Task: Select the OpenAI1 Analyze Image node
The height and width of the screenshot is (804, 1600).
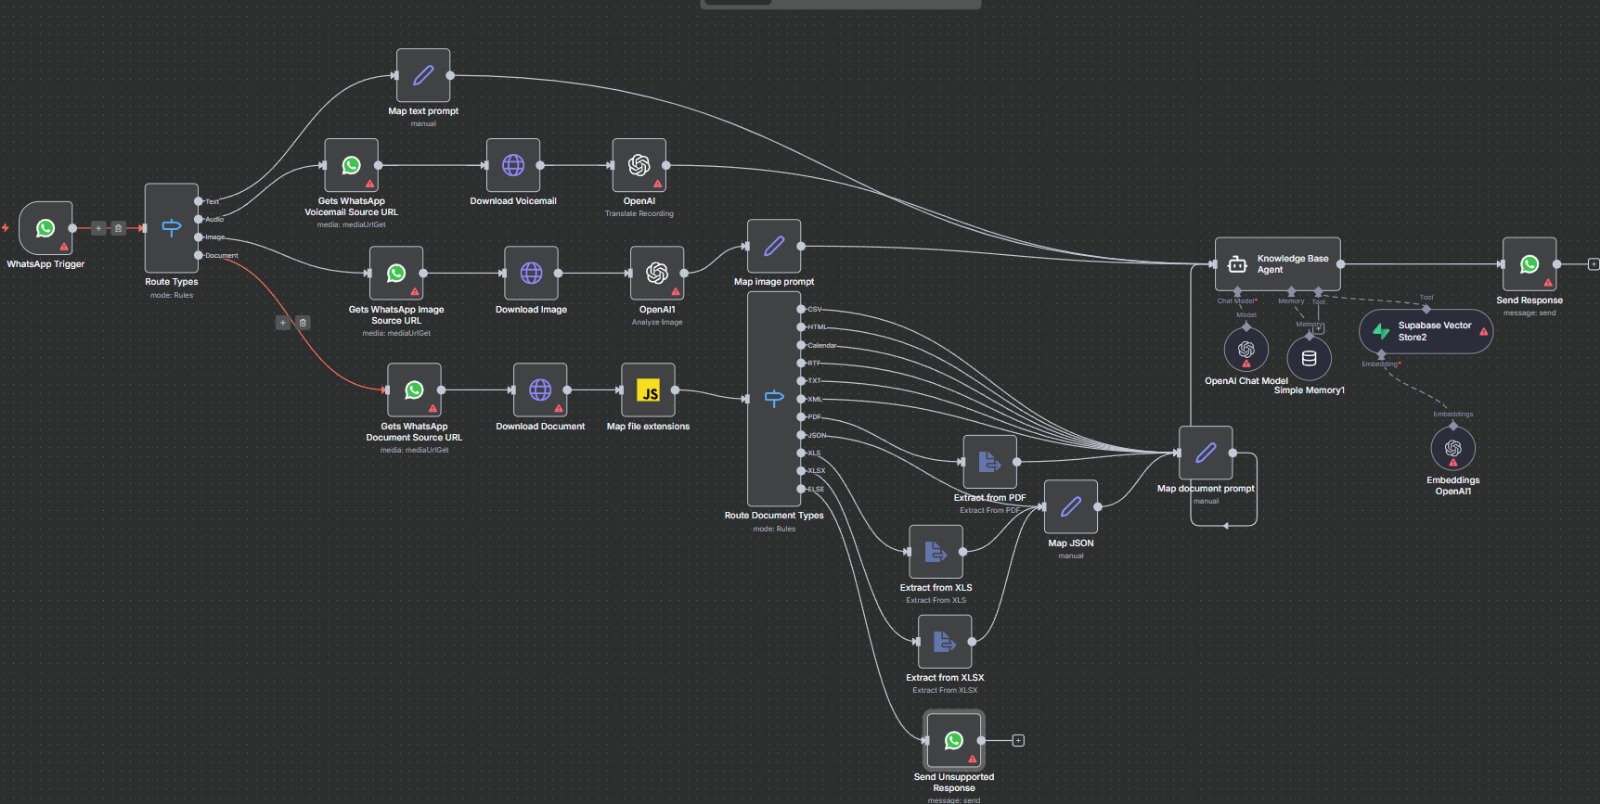Action: (x=657, y=273)
